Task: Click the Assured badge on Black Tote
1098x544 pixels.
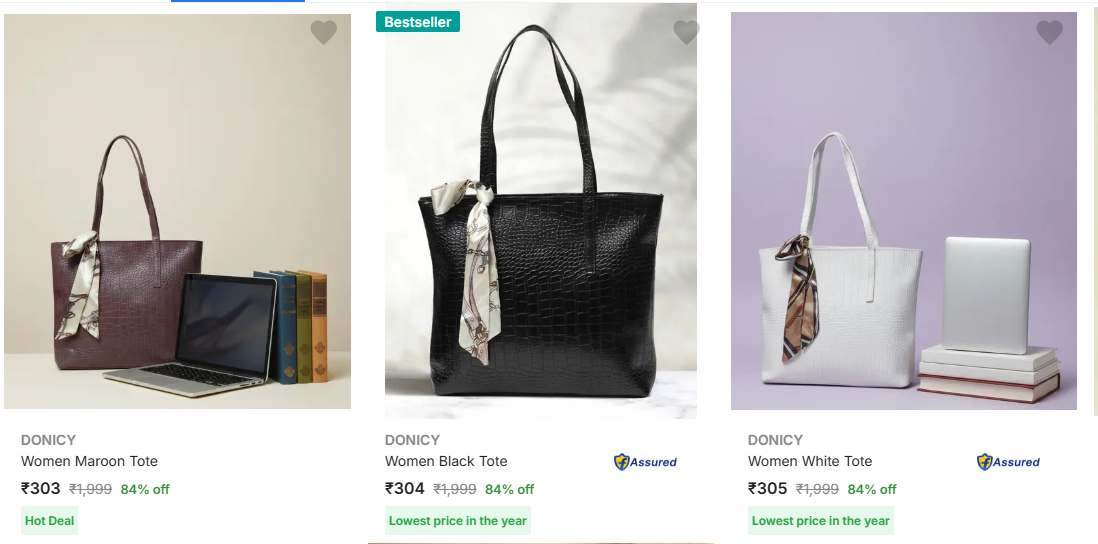Action: tap(645, 462)
